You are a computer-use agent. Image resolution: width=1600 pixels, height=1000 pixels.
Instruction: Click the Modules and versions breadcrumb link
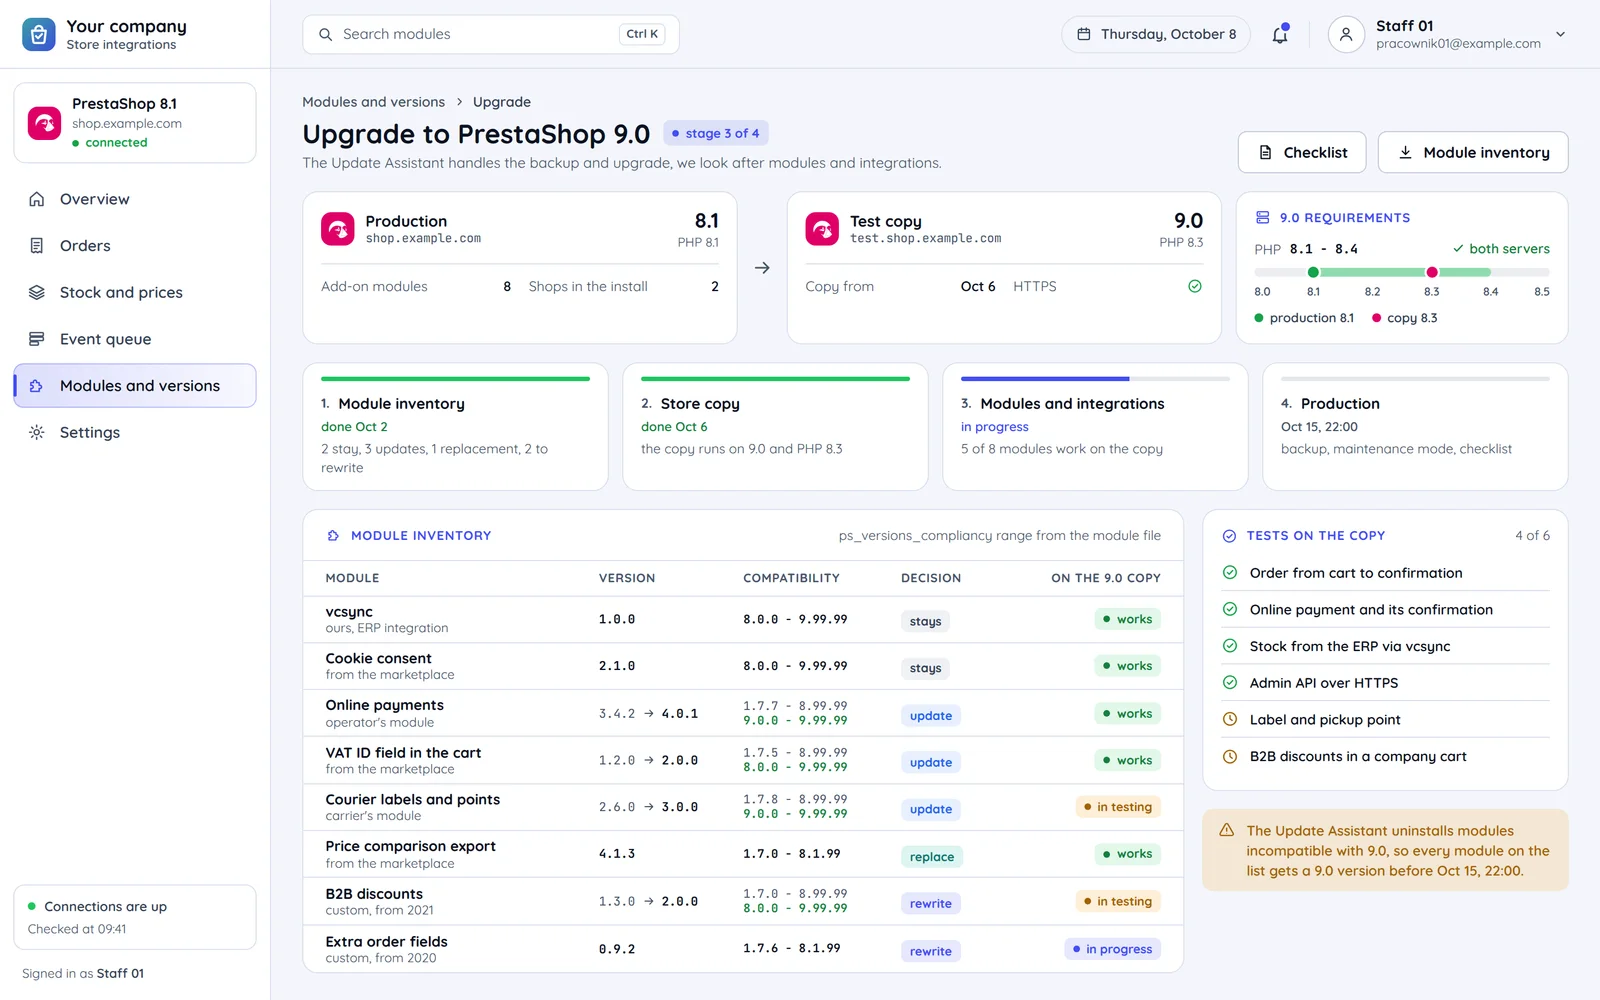(x=374, y=102)
